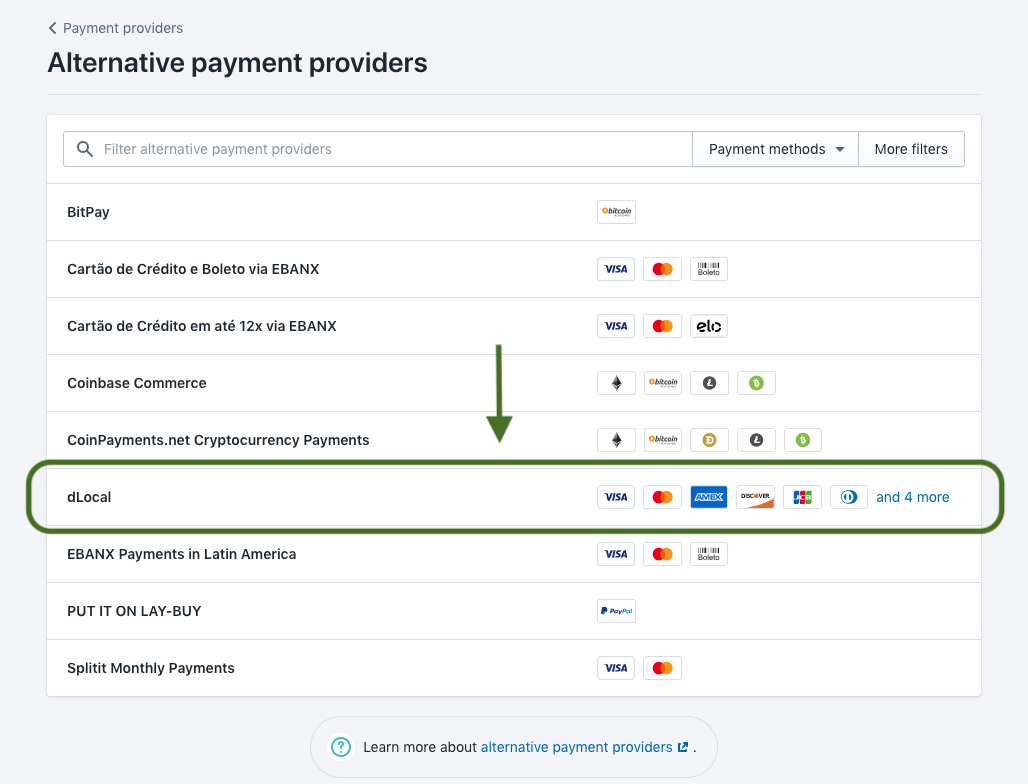Open the Payment methods dropdown

coord(776,149)
